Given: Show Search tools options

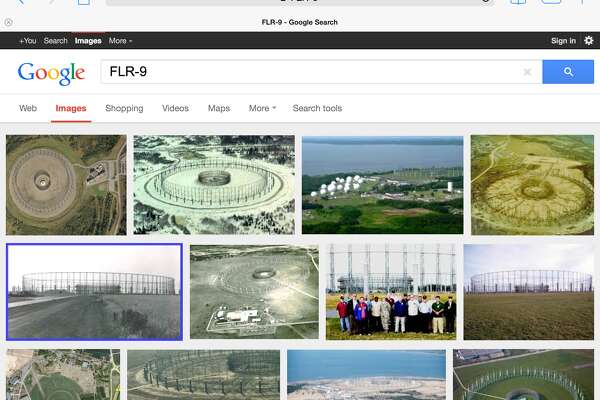Looking at the screenshot, I should [317, 108].
